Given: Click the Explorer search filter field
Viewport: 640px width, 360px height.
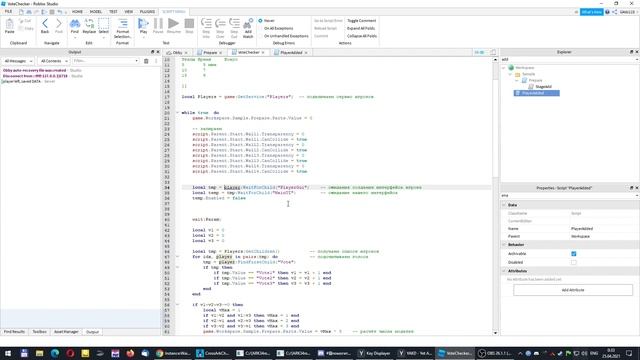Looking at the screenshot, I should pyautogui.click(x=569, y=60).
